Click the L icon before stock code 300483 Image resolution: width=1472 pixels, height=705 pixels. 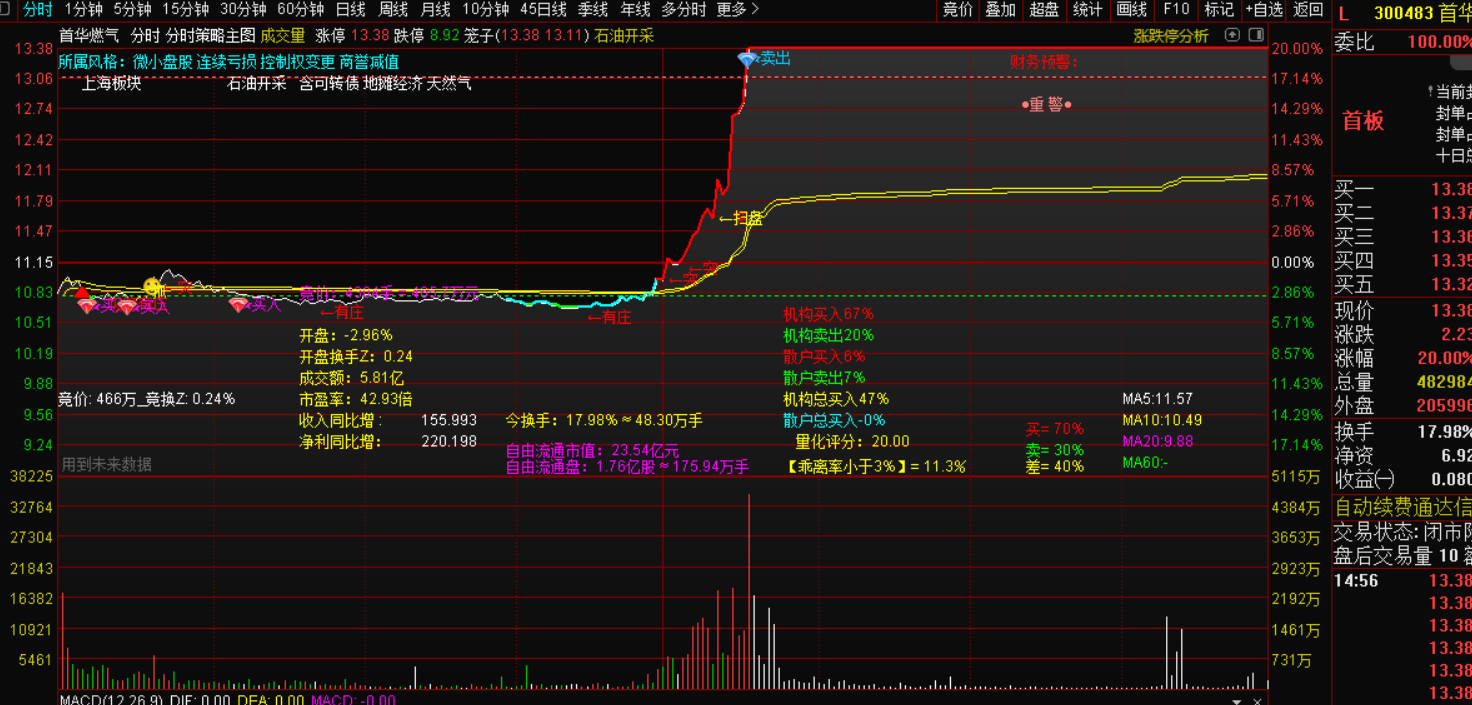coord(1344,14)
